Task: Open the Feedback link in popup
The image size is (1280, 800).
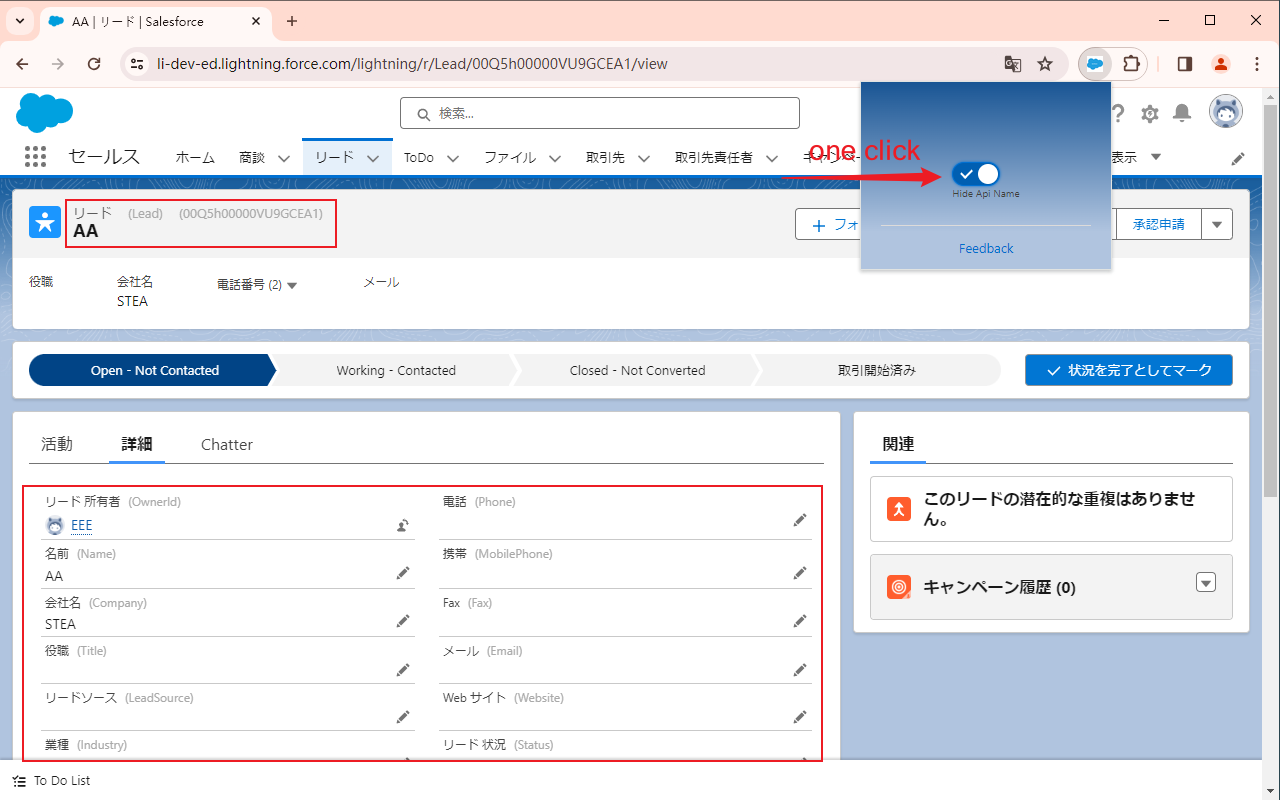Action: click(x=986, y=248)
